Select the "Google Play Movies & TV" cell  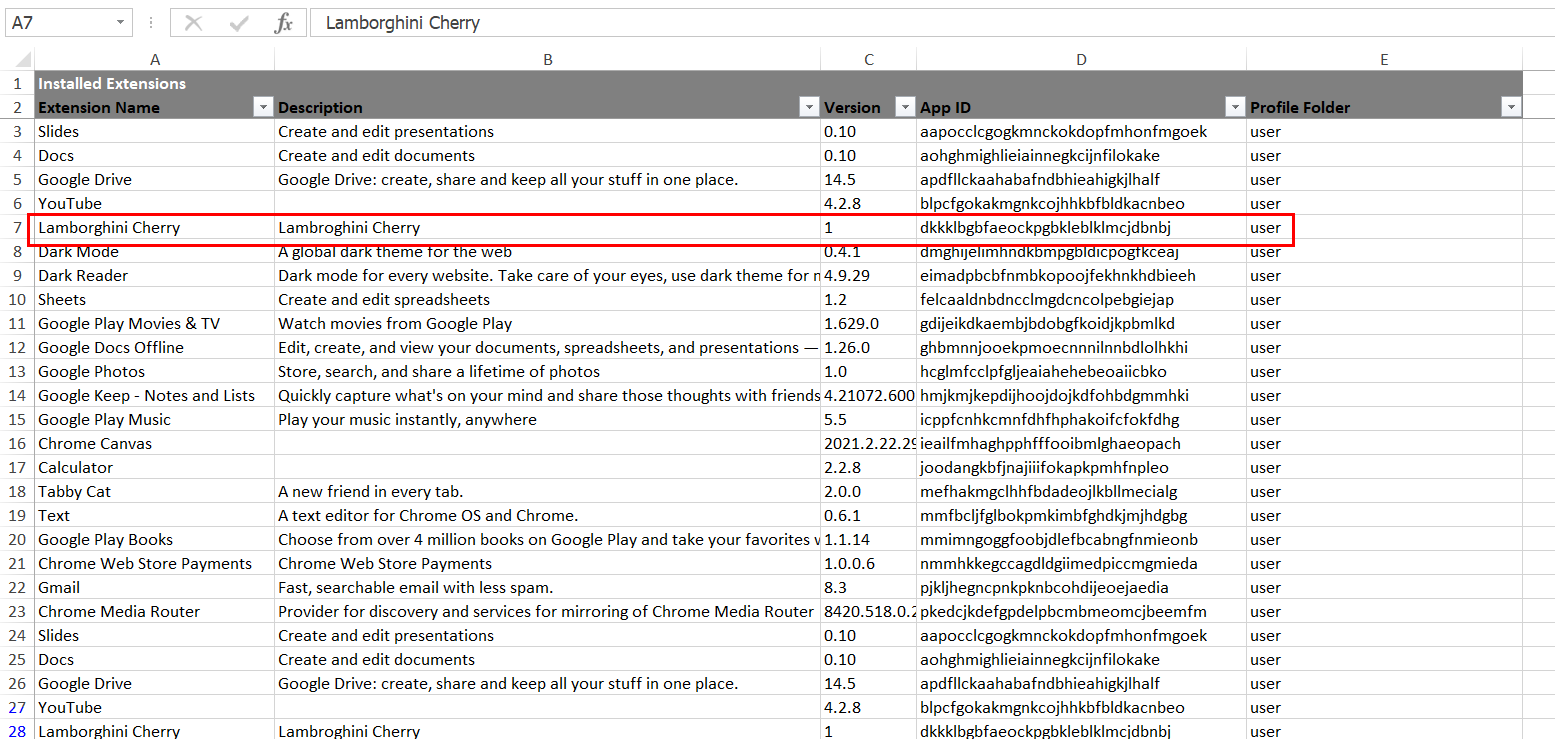click(155, 323)
